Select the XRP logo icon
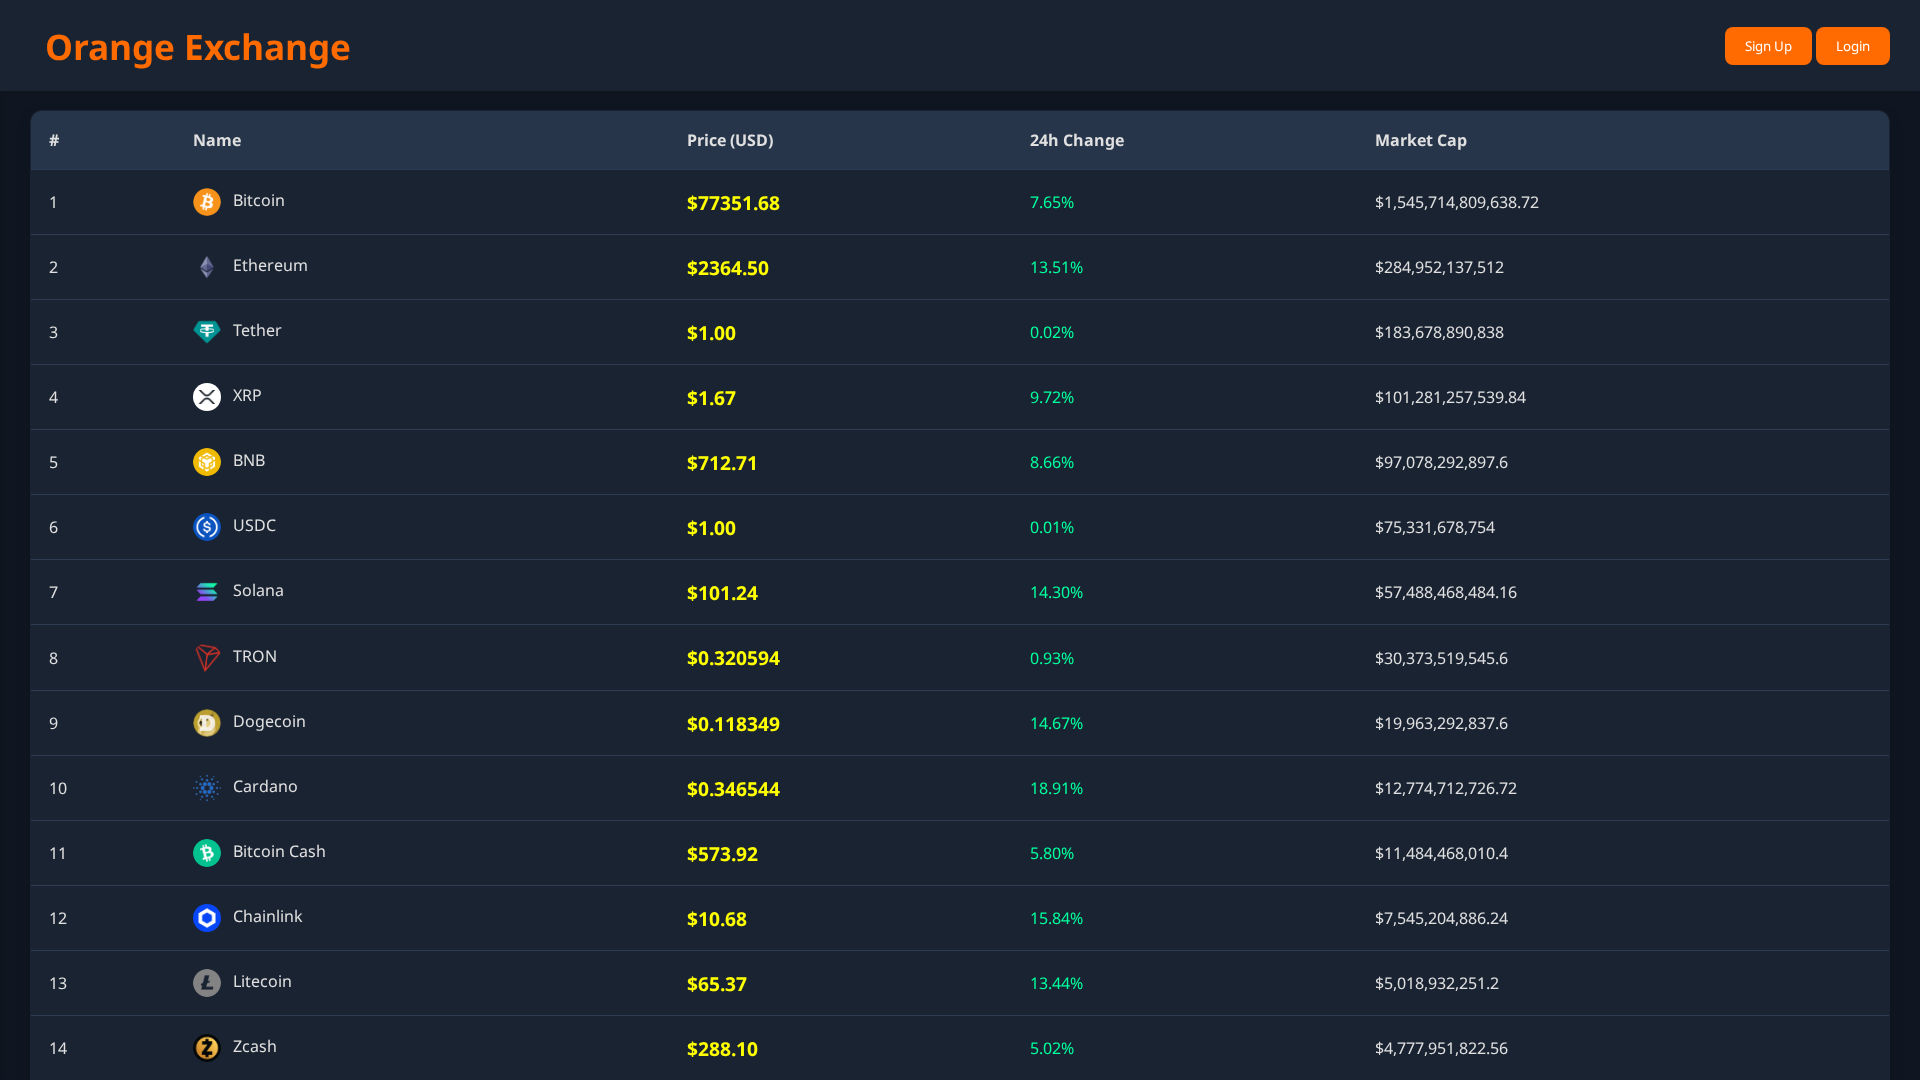1920x1080 pixels. click(x=206, y=396)
